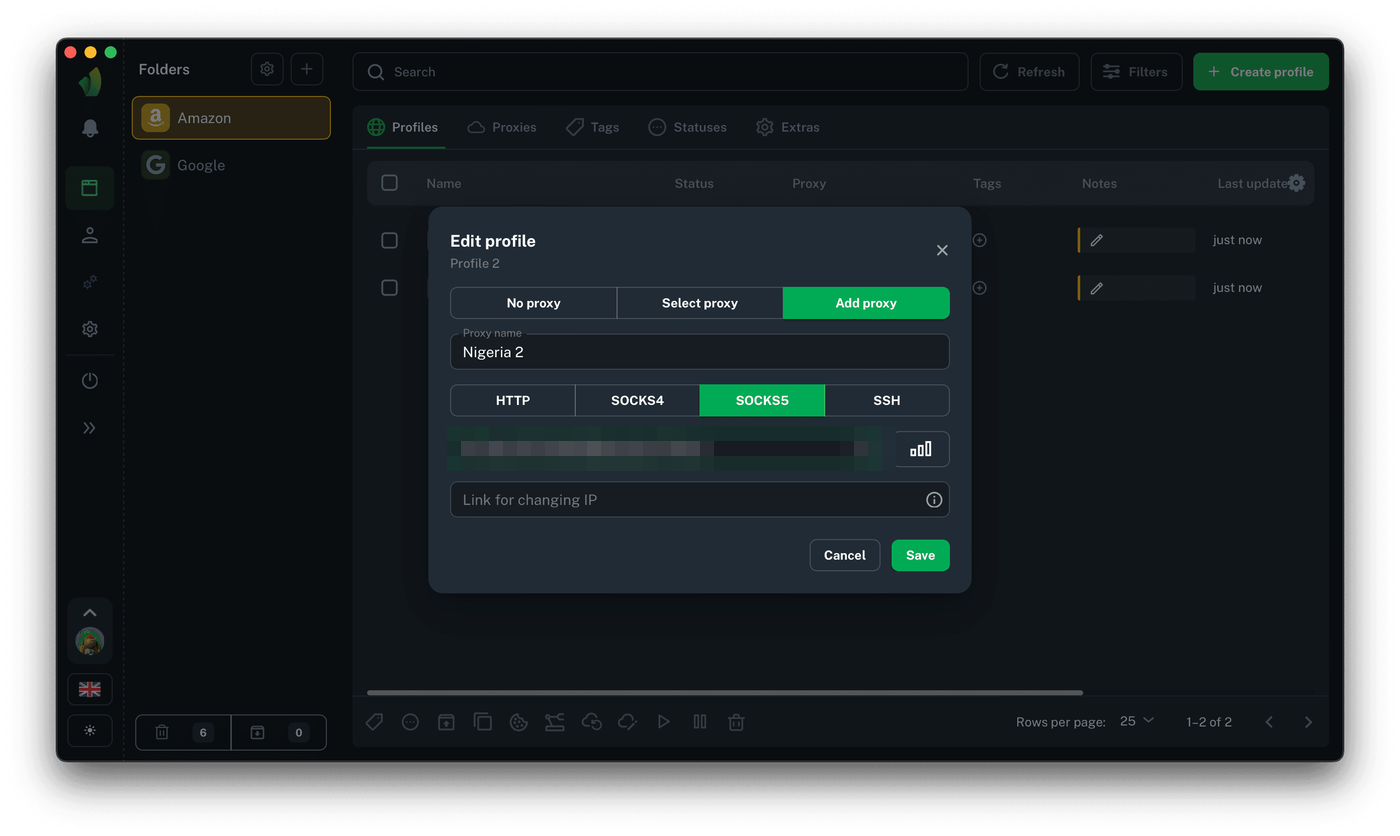1400x836 pixels.
Task: Go to the next page of profiles
Action: click(x=1308, y=722)
